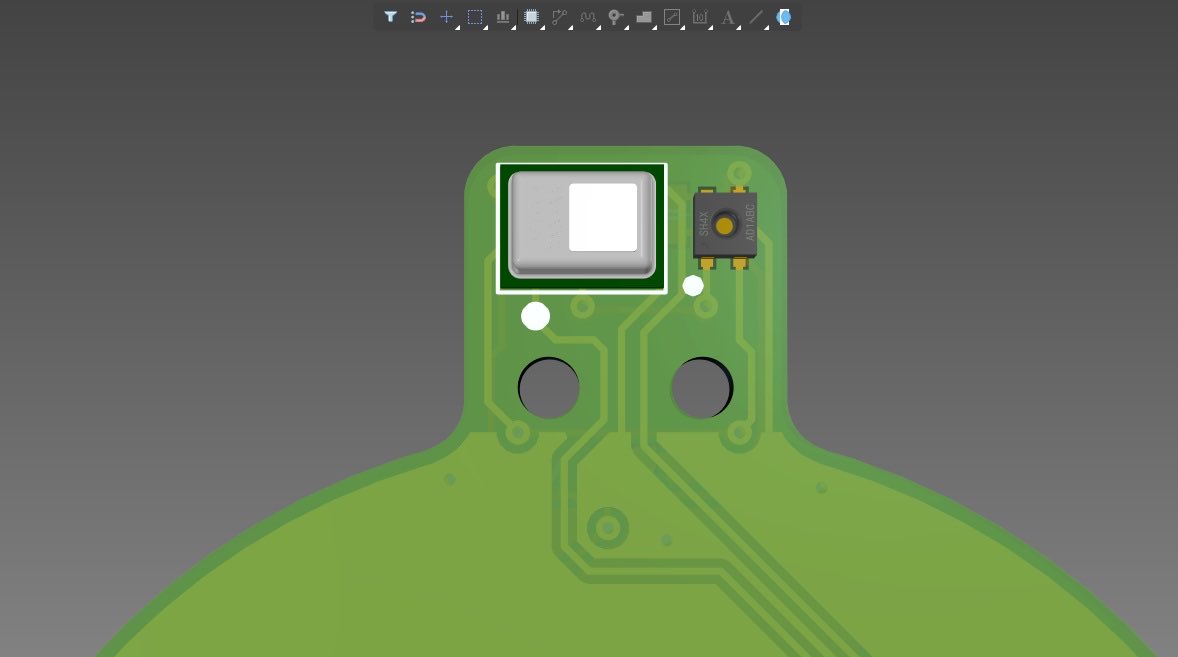Viewport: 1178px width, 657px height.
Task: Open the measure tool in the toolbar
Action: click(x=671, y=16)
